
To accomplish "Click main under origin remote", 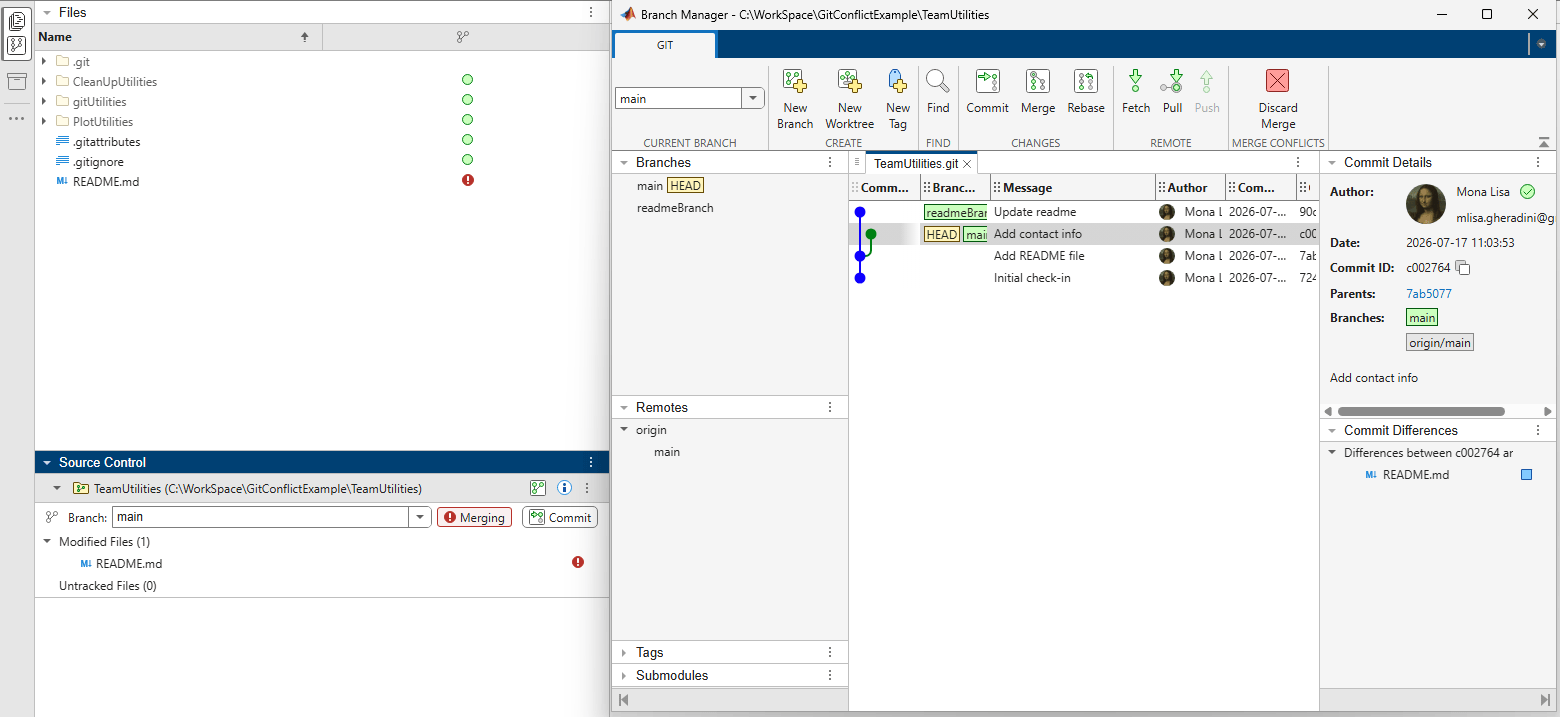I will click(667, 452).
